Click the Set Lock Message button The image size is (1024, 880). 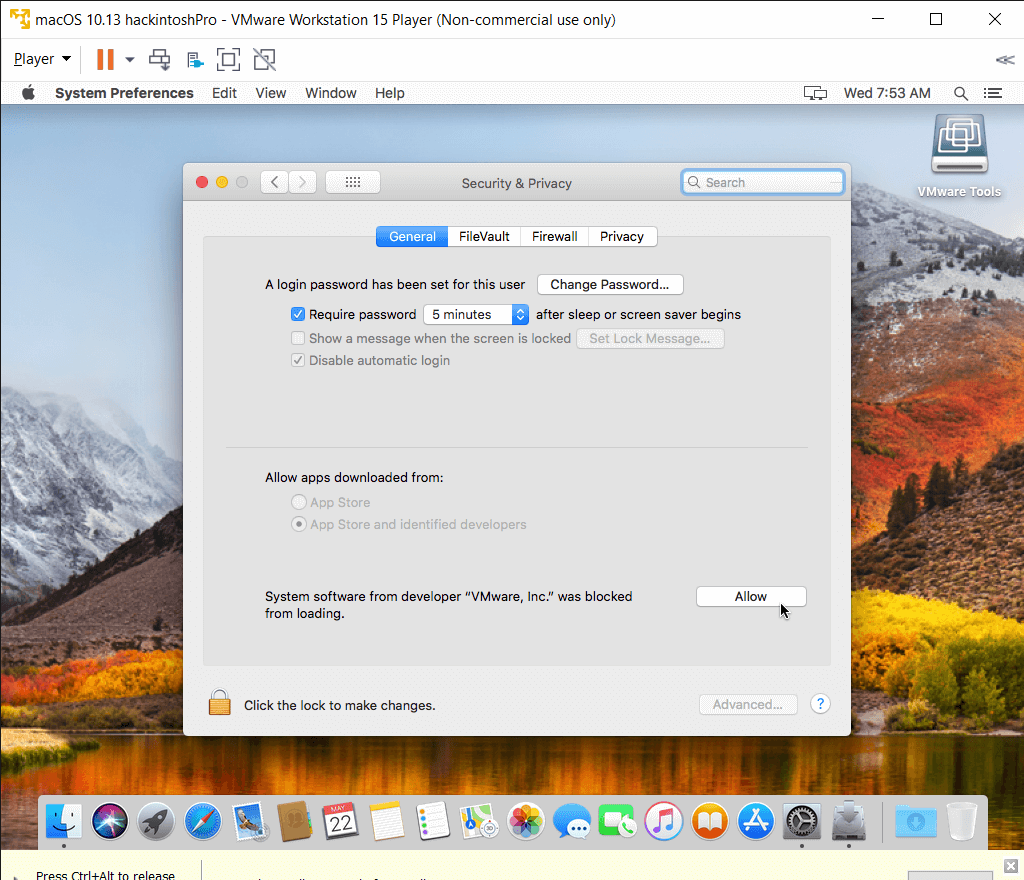click(x=650, y=338)
